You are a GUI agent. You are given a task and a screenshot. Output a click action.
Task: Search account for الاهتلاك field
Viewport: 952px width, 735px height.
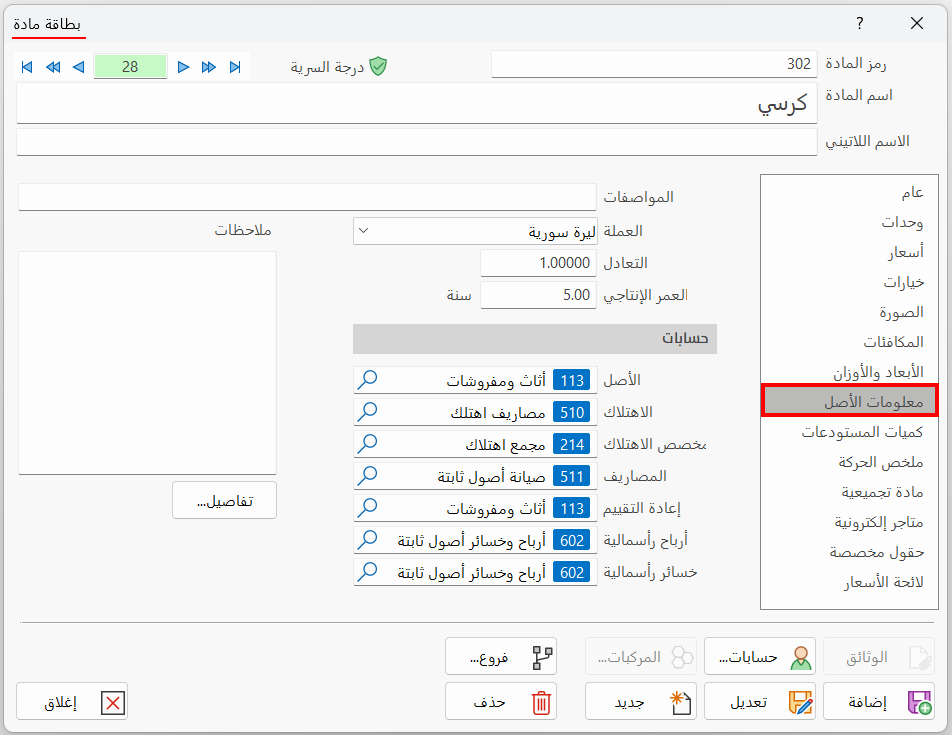point(367,412)
